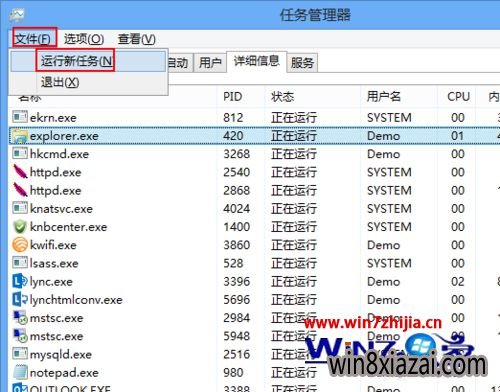Select the knbcenter.exe process name
The image size is (500, 392).
coord(69,227)
